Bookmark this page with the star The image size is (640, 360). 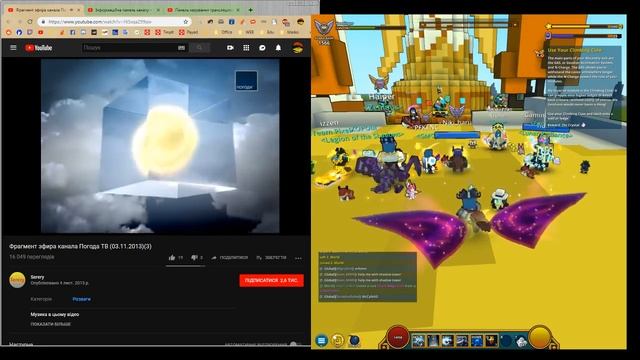[186, 22]
